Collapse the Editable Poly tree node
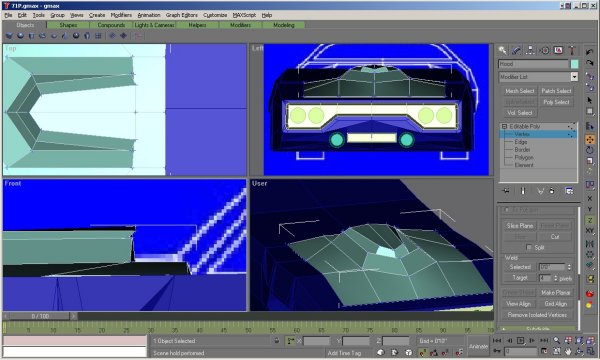Image resolution: width=600 pixels, height=360 pixels. pos(504,126)
